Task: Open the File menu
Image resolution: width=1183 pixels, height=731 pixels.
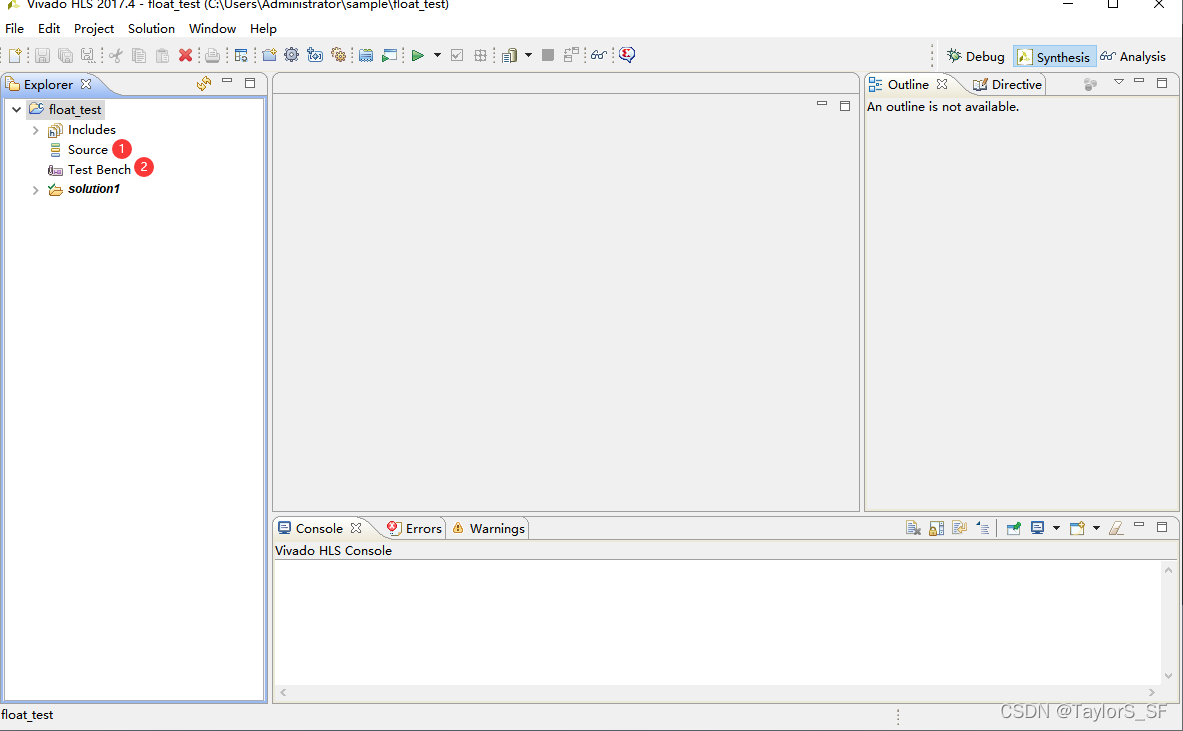Action: click(x=14, y=29)
